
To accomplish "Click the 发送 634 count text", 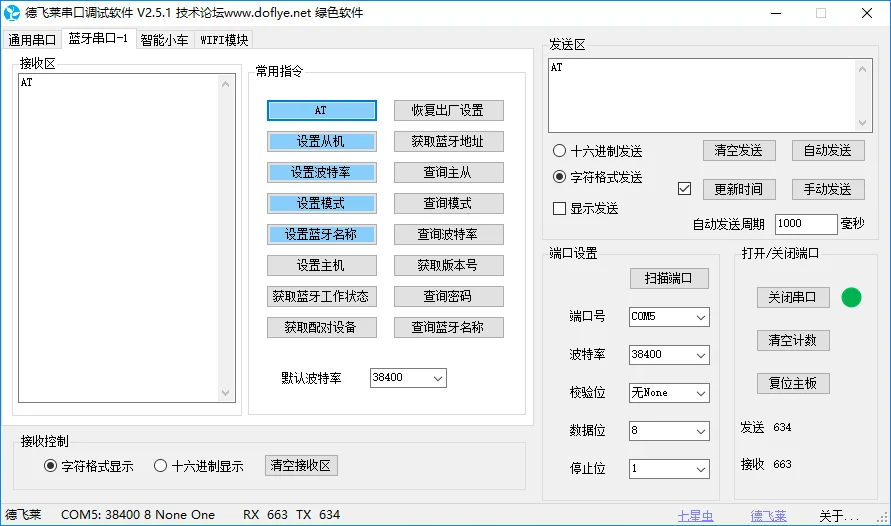I will coord(765,427).
